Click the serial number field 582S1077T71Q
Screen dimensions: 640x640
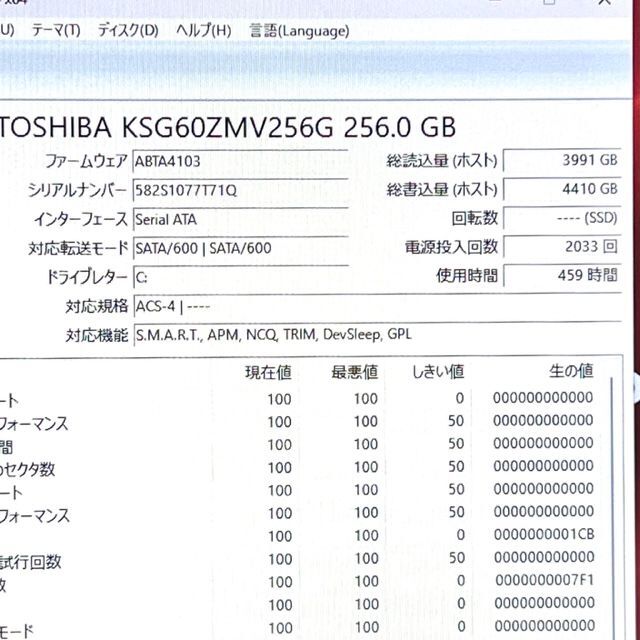point(240,191)
